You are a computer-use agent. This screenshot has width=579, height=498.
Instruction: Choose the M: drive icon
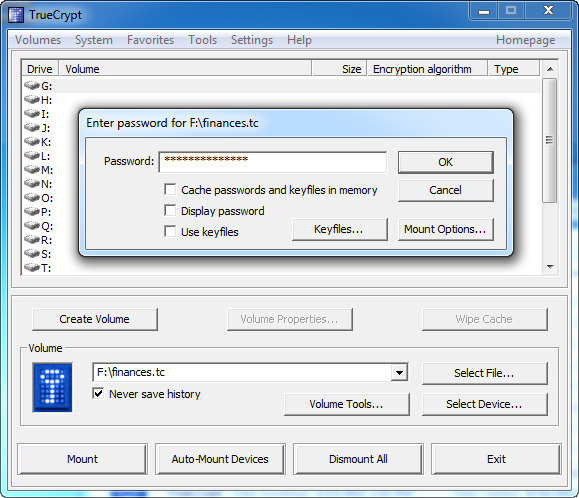[32, 170]
